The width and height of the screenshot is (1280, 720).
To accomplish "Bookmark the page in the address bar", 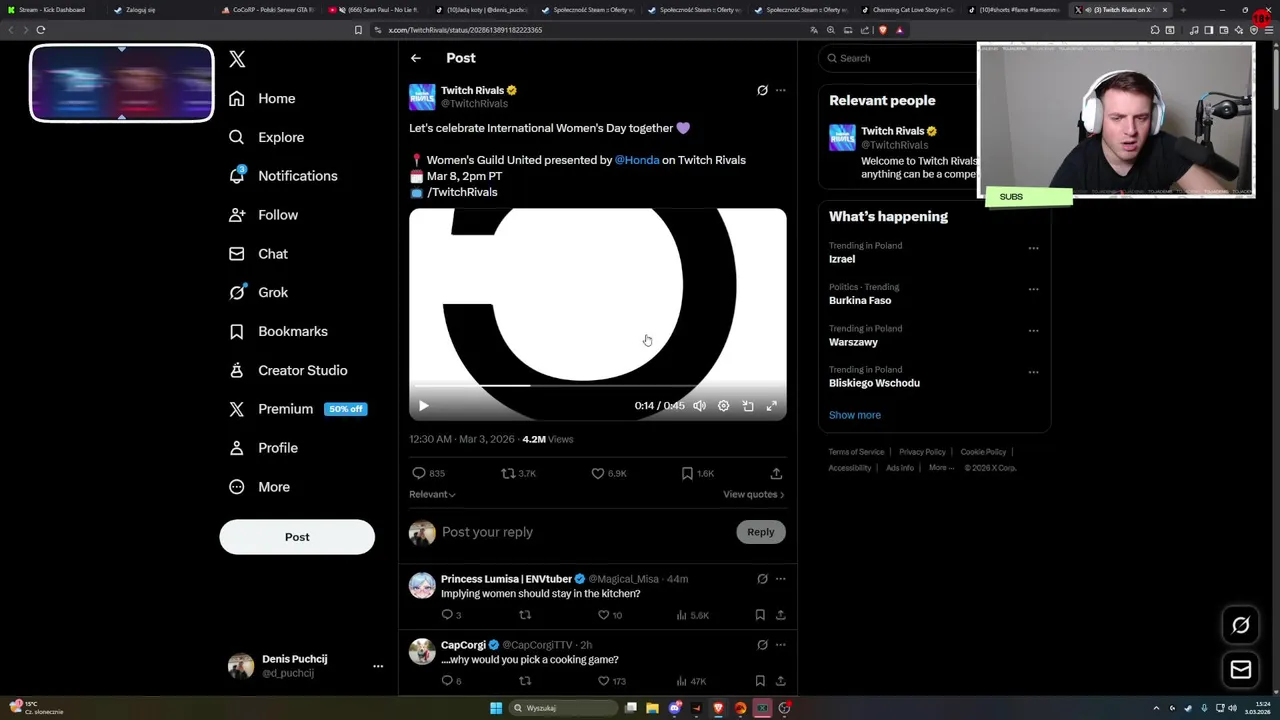I will pos(358,30).
